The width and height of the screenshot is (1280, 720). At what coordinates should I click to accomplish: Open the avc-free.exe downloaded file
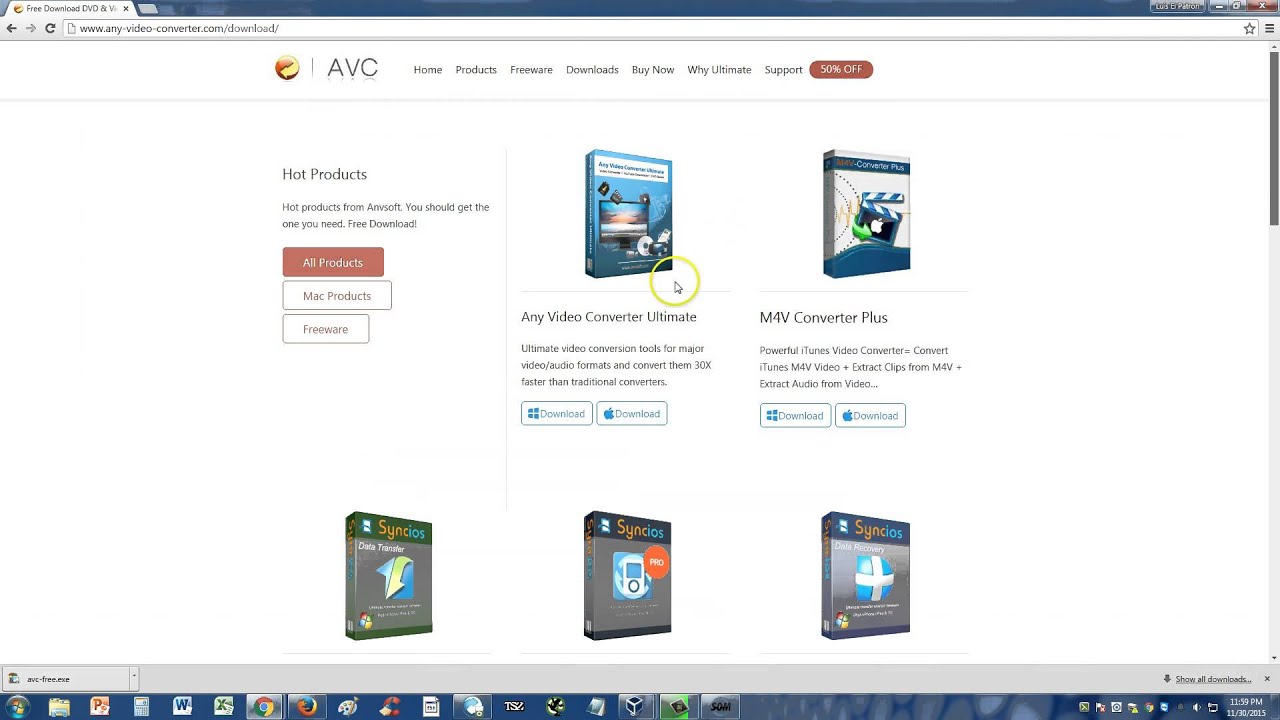point(65,679)
